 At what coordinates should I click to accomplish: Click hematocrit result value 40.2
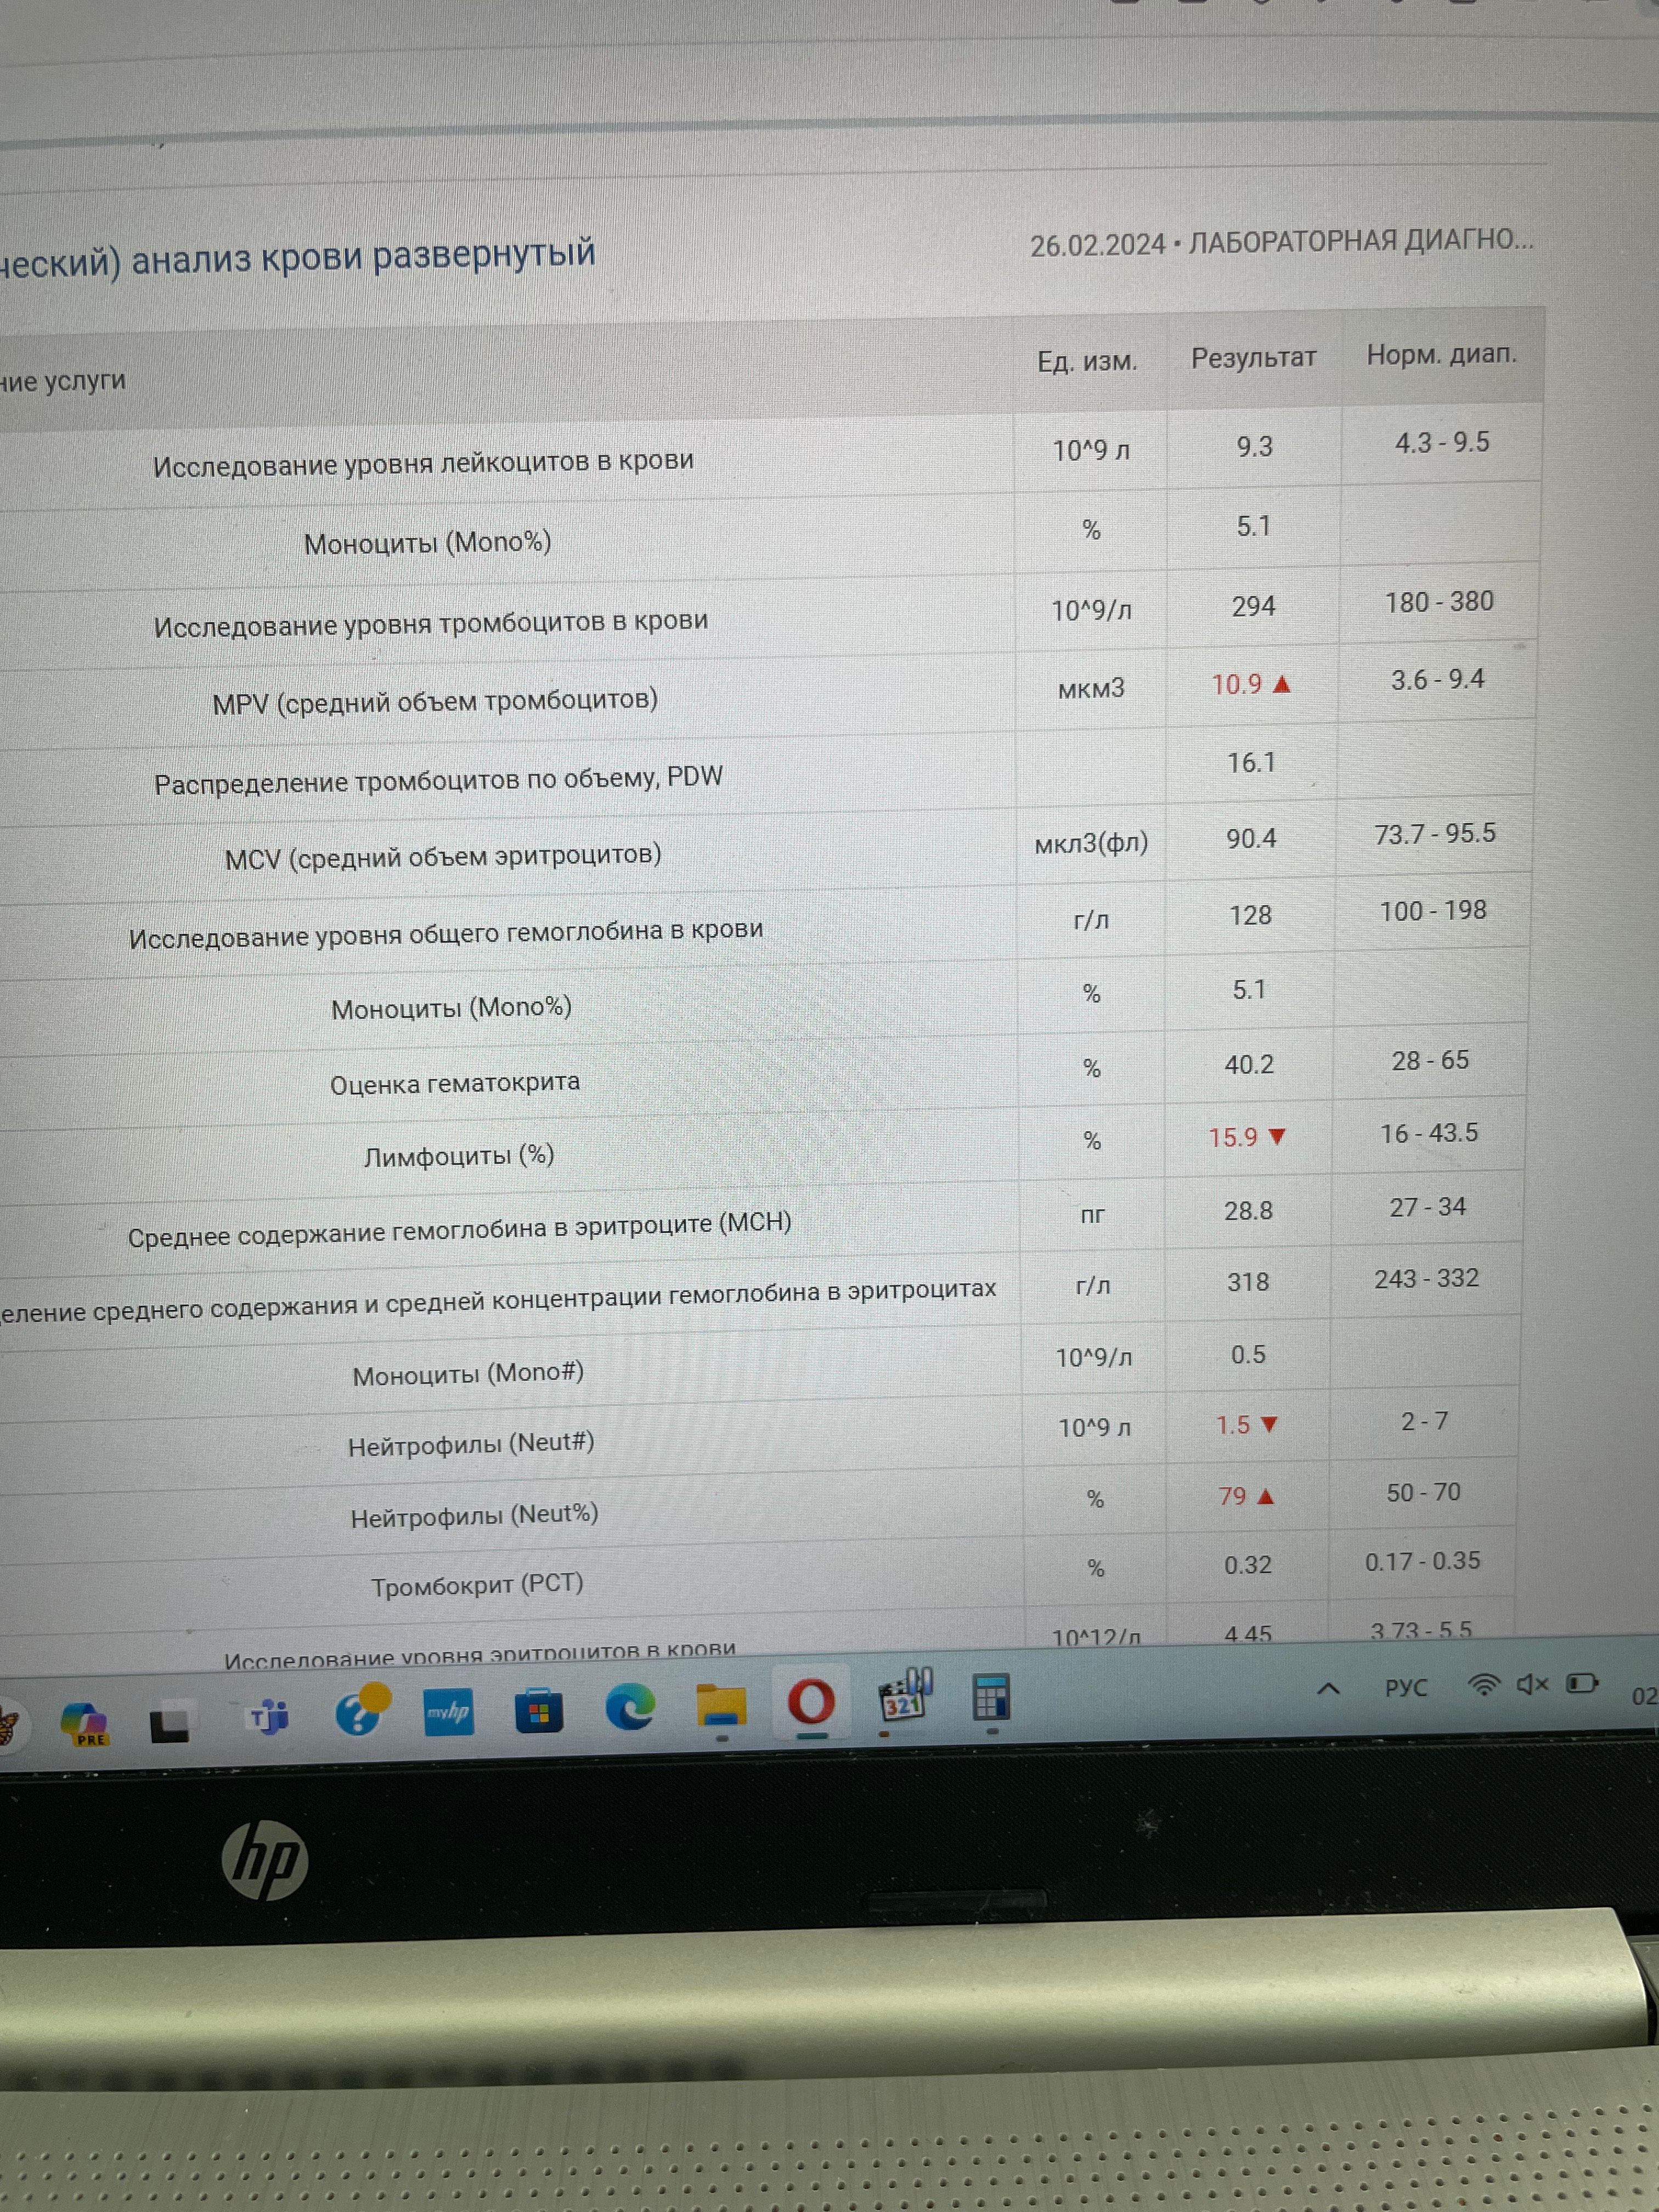pyautogui.click(x=1249, y=1064)
